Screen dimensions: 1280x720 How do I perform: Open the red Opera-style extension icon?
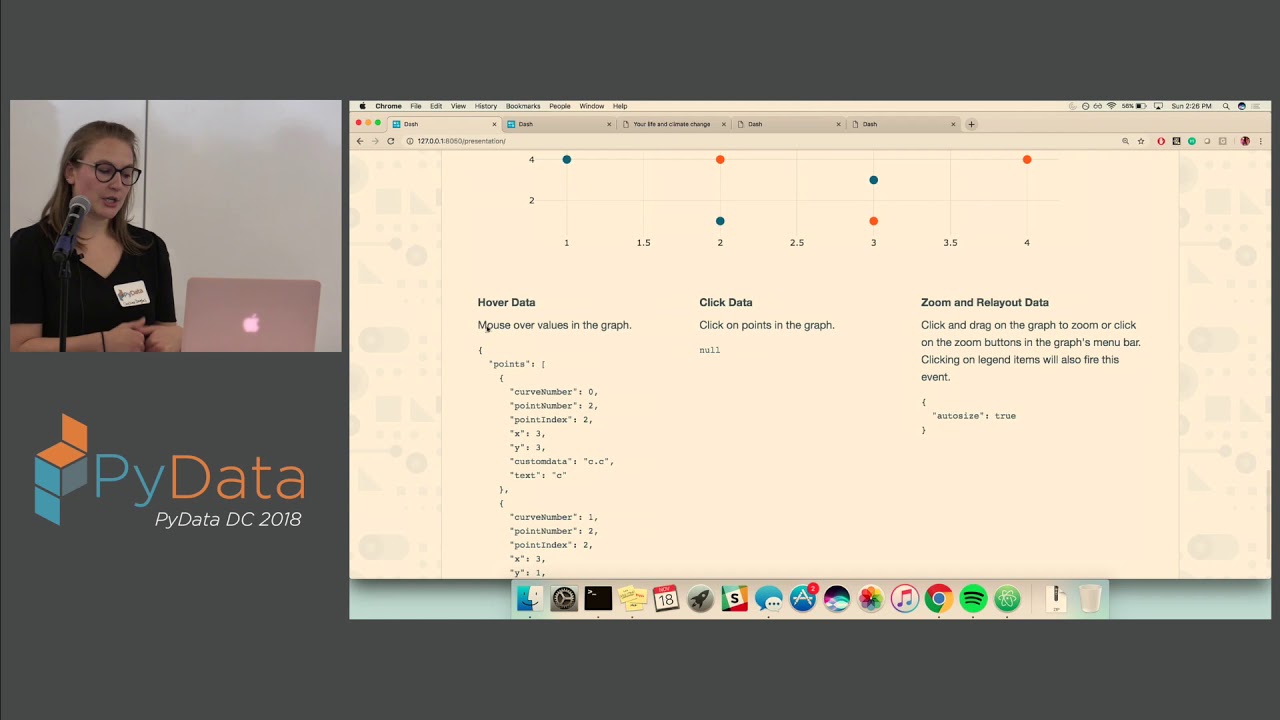coord(1161,141)
